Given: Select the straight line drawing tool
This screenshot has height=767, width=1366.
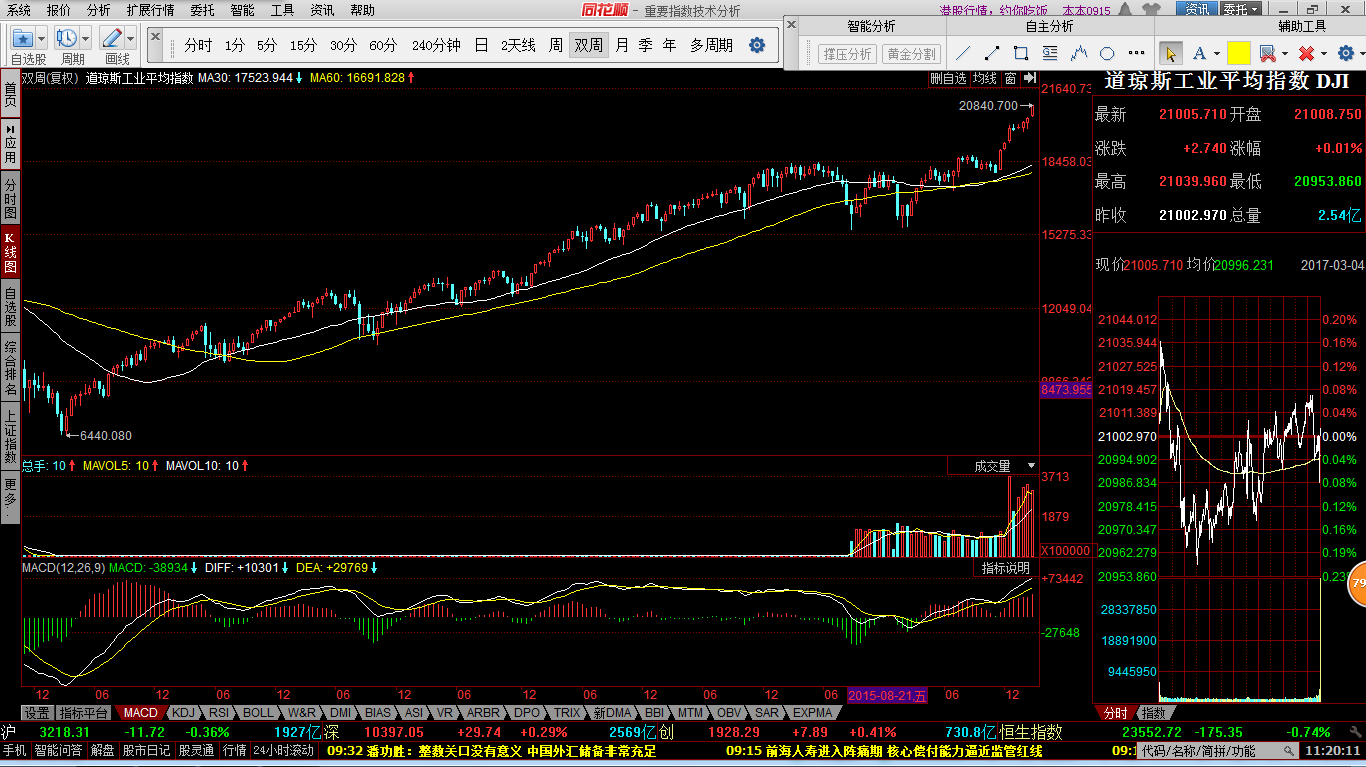Looking at the screenshot, I should [x=963, y=53].
